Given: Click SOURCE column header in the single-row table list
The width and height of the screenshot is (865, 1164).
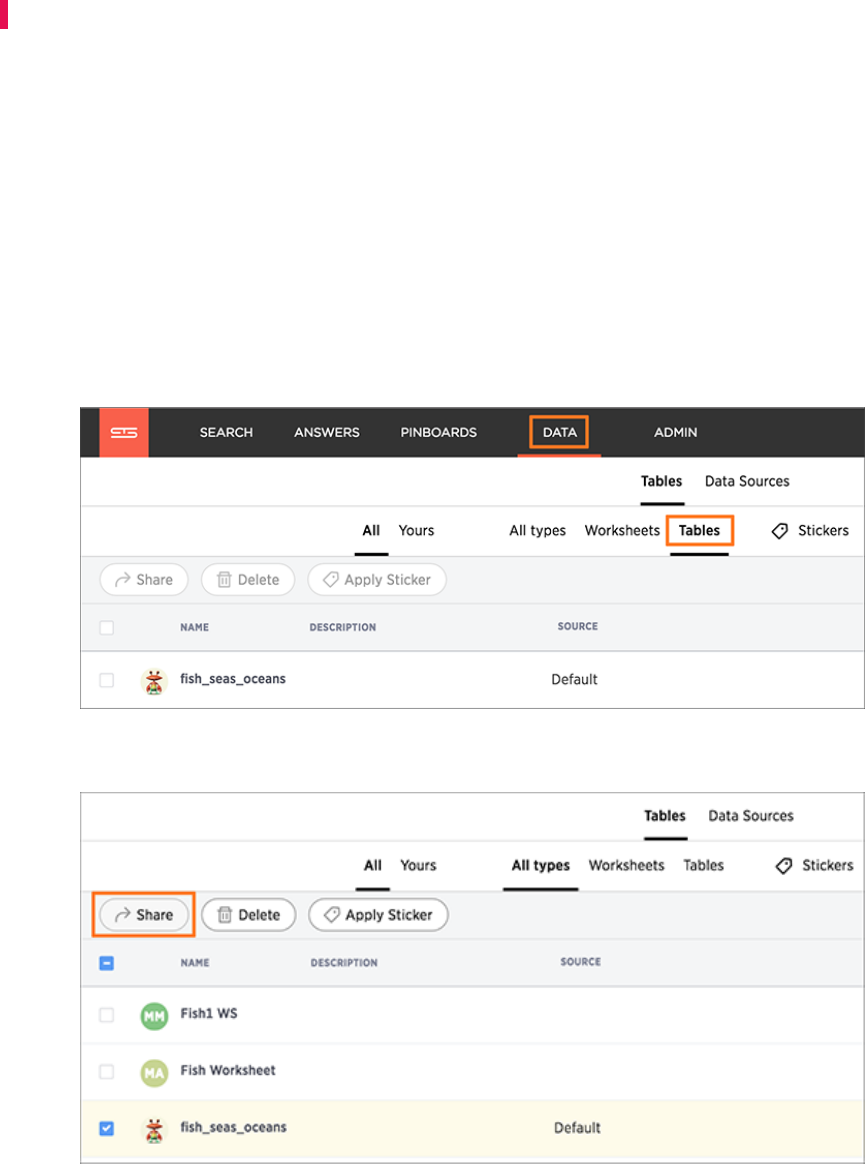Looking at the screenshot, I should coord(578,627).
